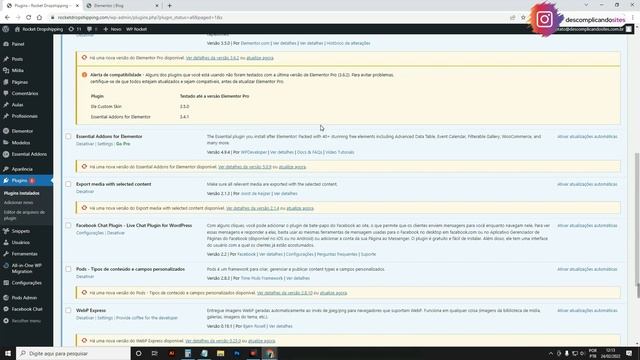This screenshot has width=640, height=360.
Task: Open Cortana circle in the taskbar
Action: click(x=138, y=353)
